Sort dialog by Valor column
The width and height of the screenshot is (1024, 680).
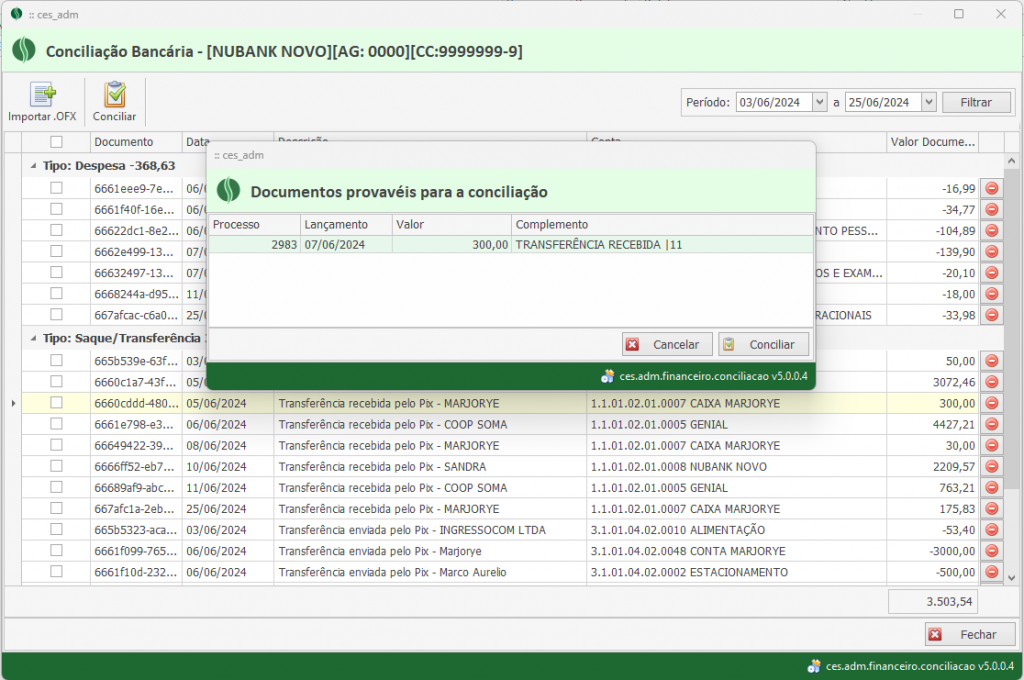(452, 225)
